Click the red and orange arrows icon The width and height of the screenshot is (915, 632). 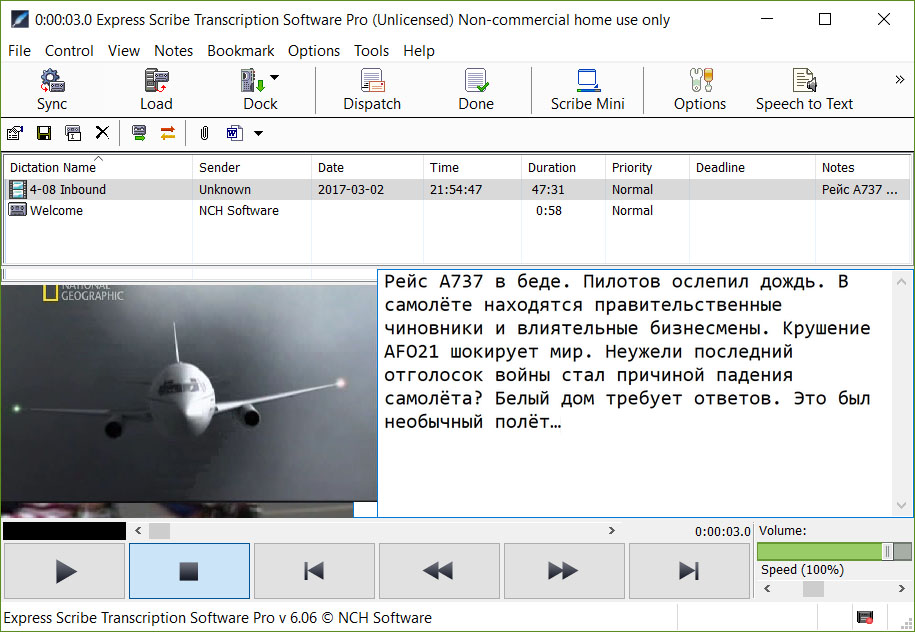click(168, 134)
